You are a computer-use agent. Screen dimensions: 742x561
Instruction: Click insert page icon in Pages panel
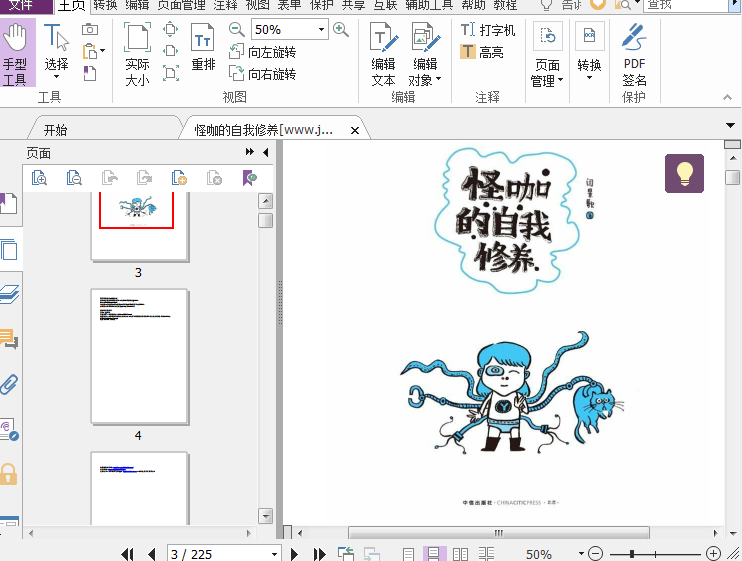[x=179, y=178]
